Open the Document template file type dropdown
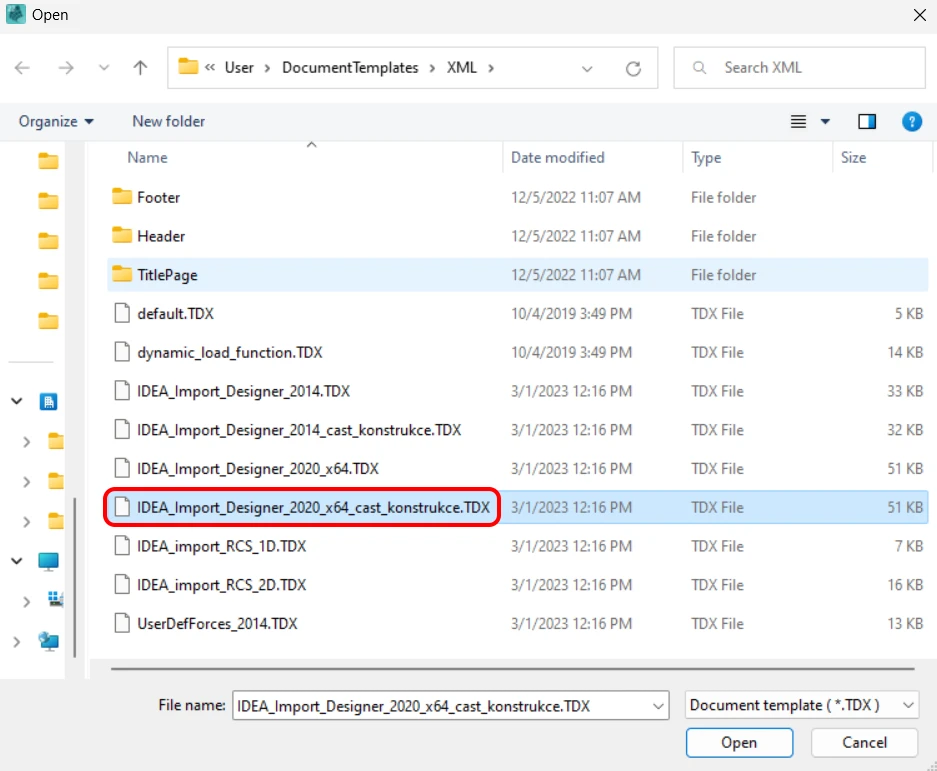Image resolution: width=937 pixels, height=771 pixels. tap(801, 705)
